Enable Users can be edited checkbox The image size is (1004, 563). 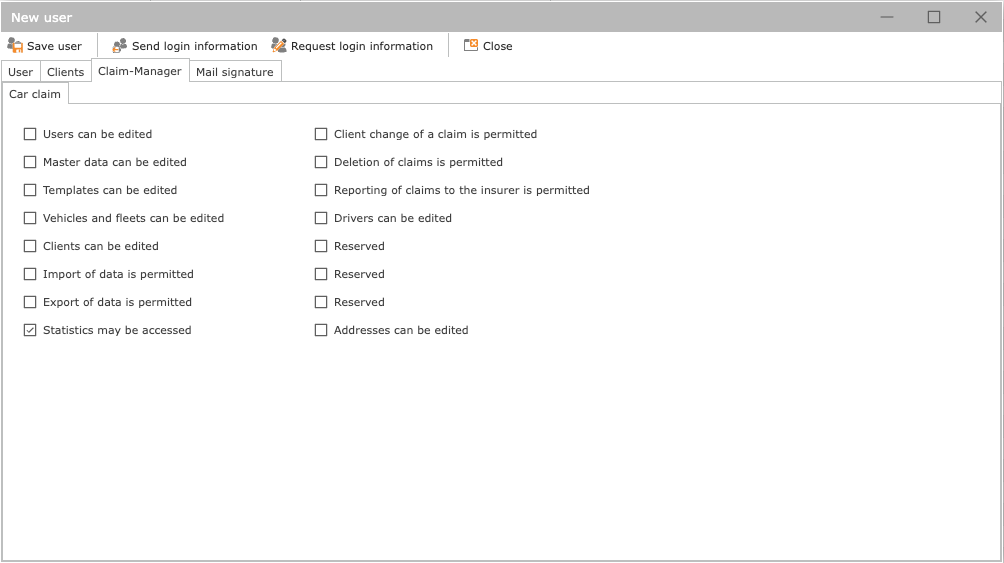point(30,134)
